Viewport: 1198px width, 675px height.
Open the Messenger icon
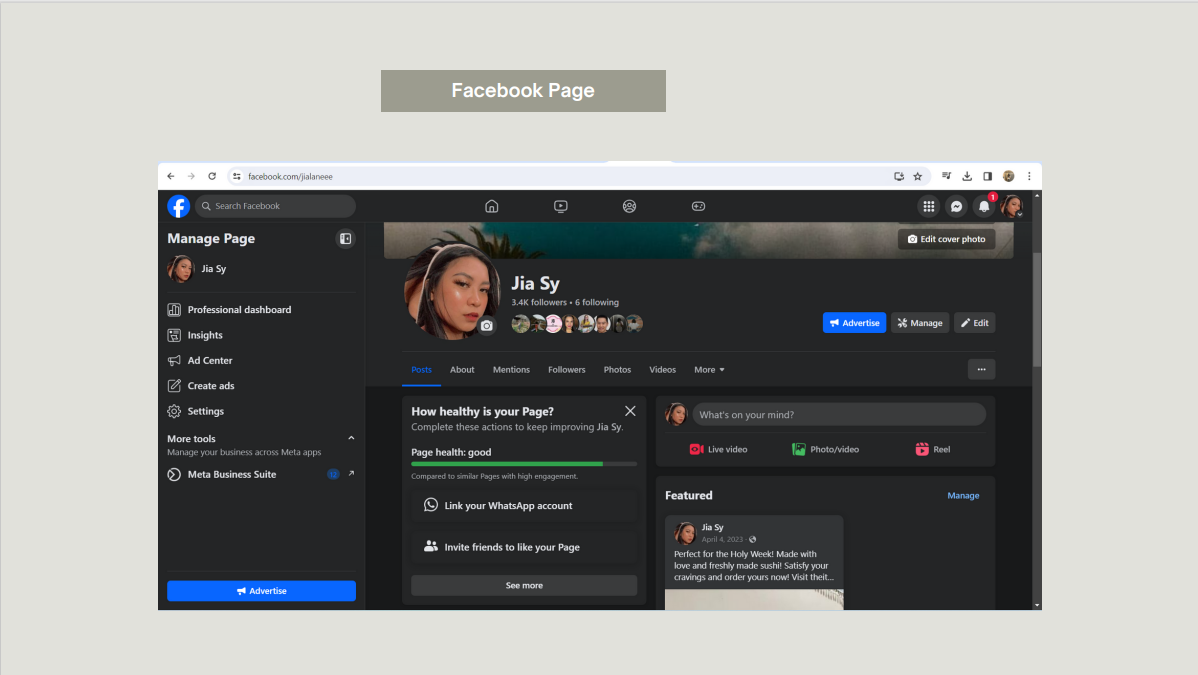tap(956, 206)
